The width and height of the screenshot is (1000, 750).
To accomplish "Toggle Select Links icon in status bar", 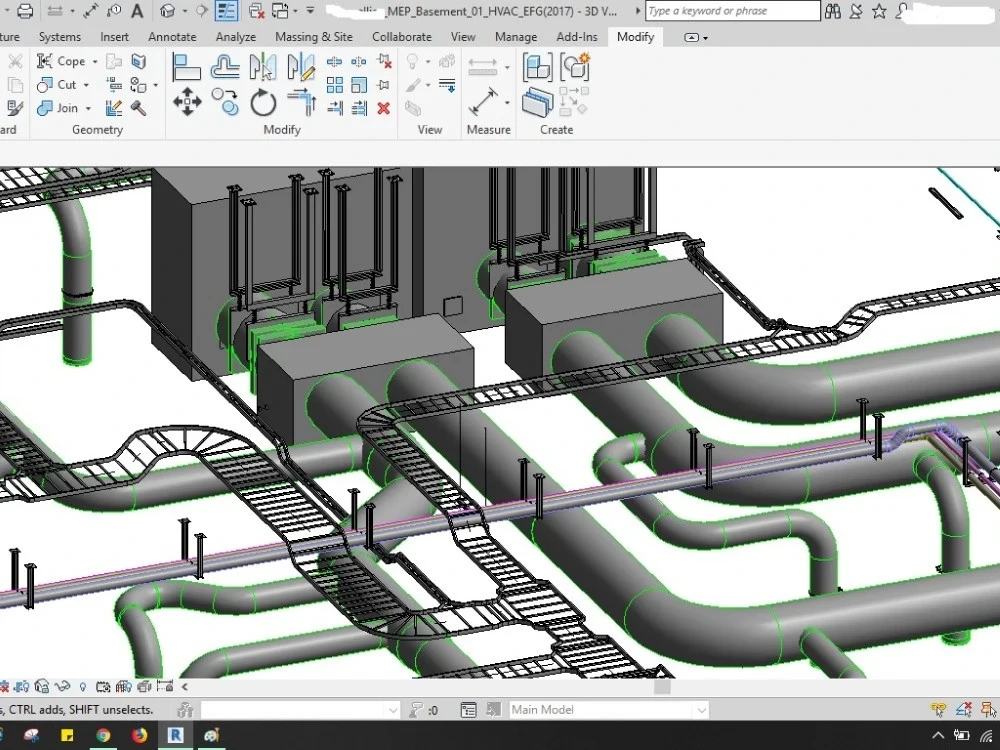I will coord(938,709).
